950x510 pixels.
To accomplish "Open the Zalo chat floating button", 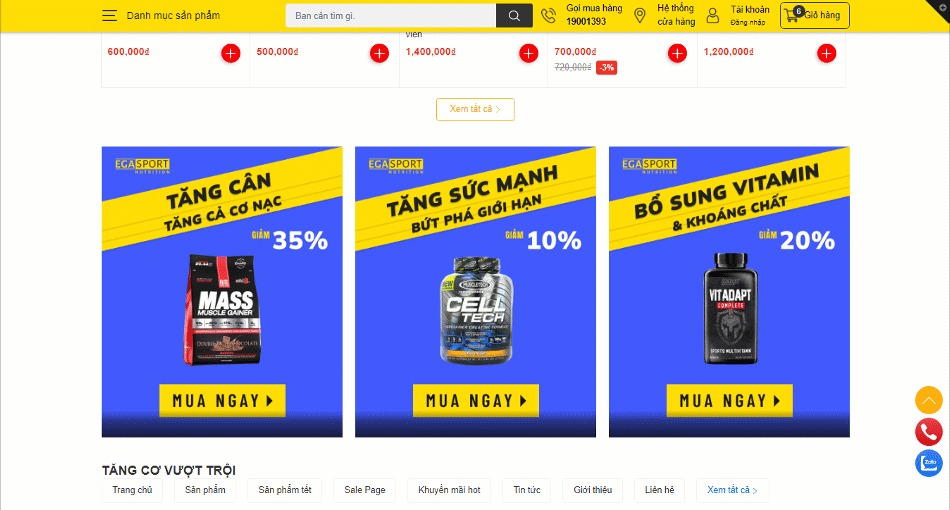I will click(x=928, y=463).
